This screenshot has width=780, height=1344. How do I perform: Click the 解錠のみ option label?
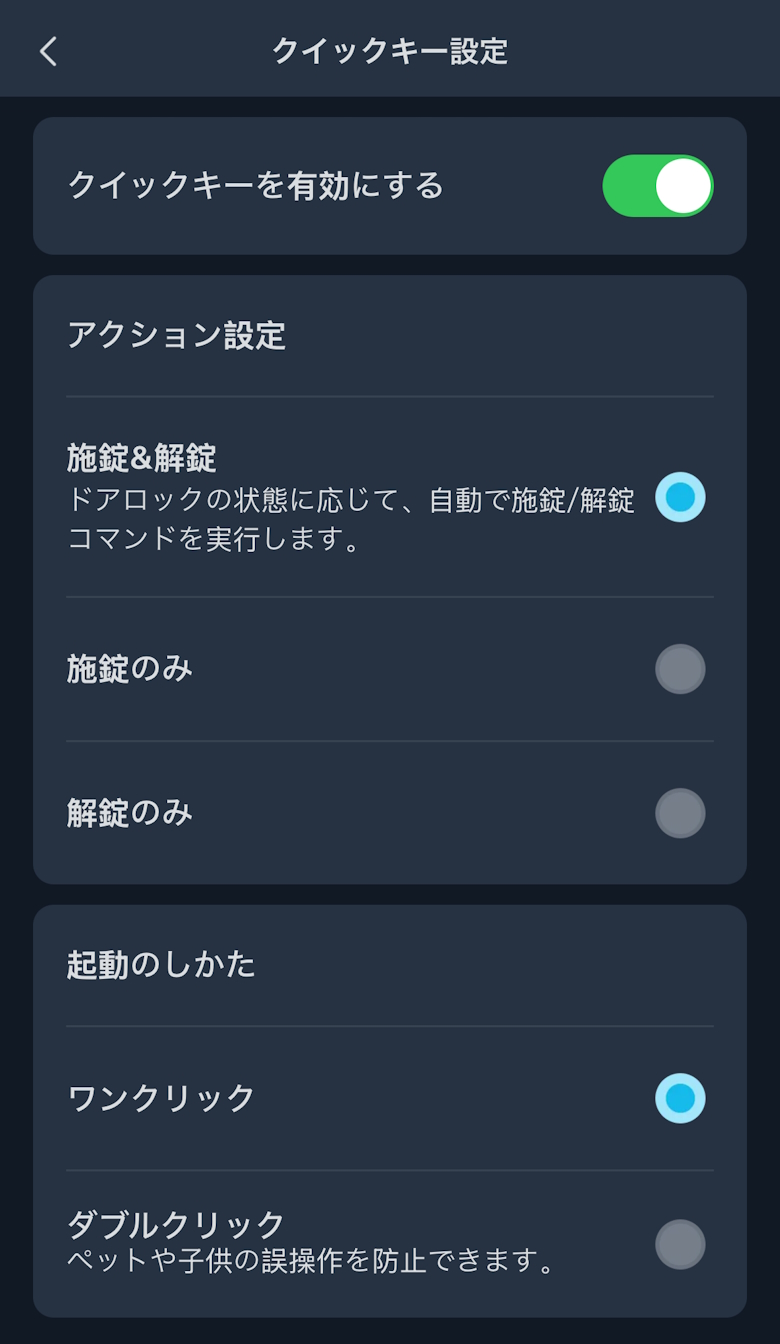129,813
